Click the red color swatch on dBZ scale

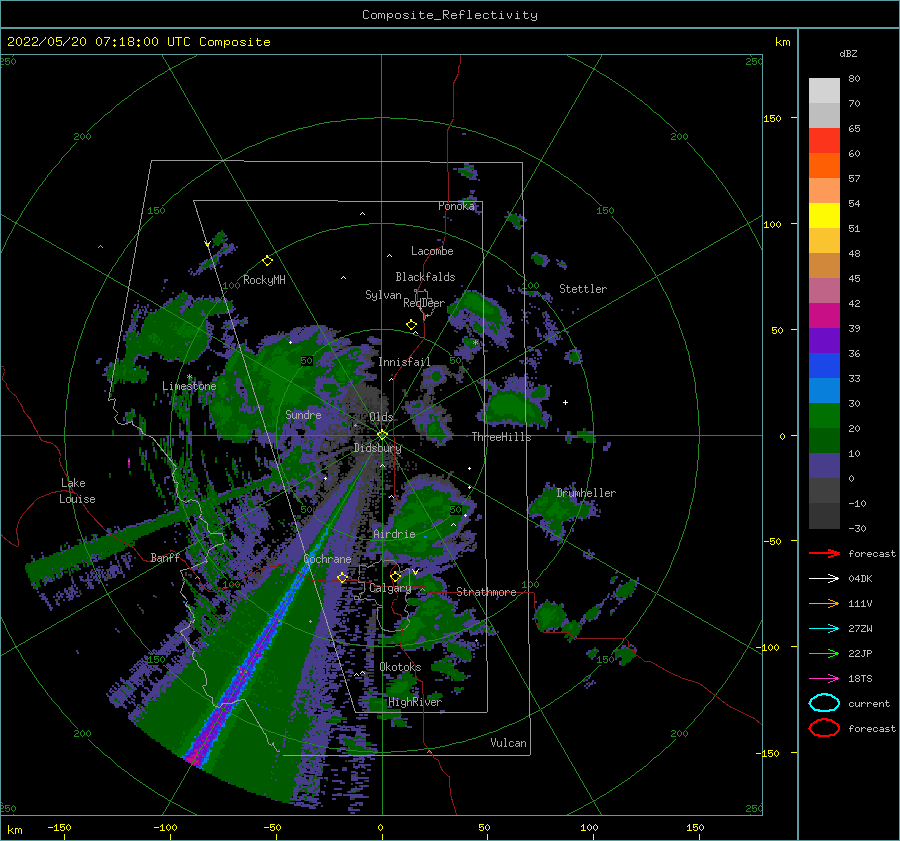(x=824, y=141)
